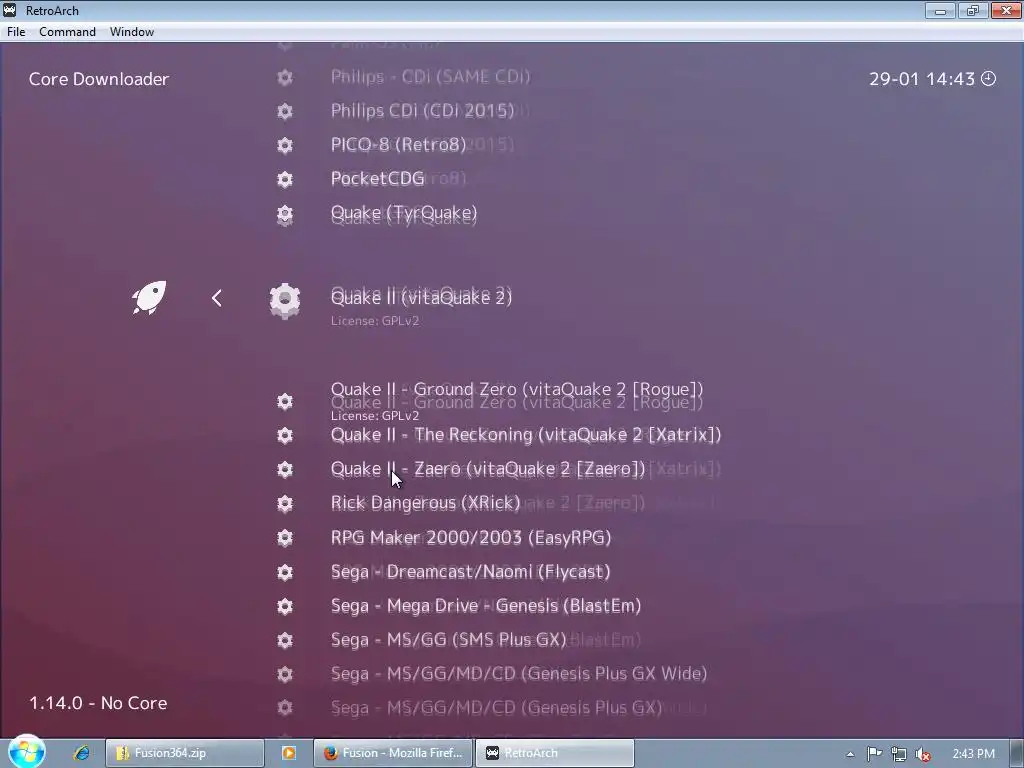
Task: Click the gear icon beside Quake II (vitaQuake 2)
Action: (285, 300)
